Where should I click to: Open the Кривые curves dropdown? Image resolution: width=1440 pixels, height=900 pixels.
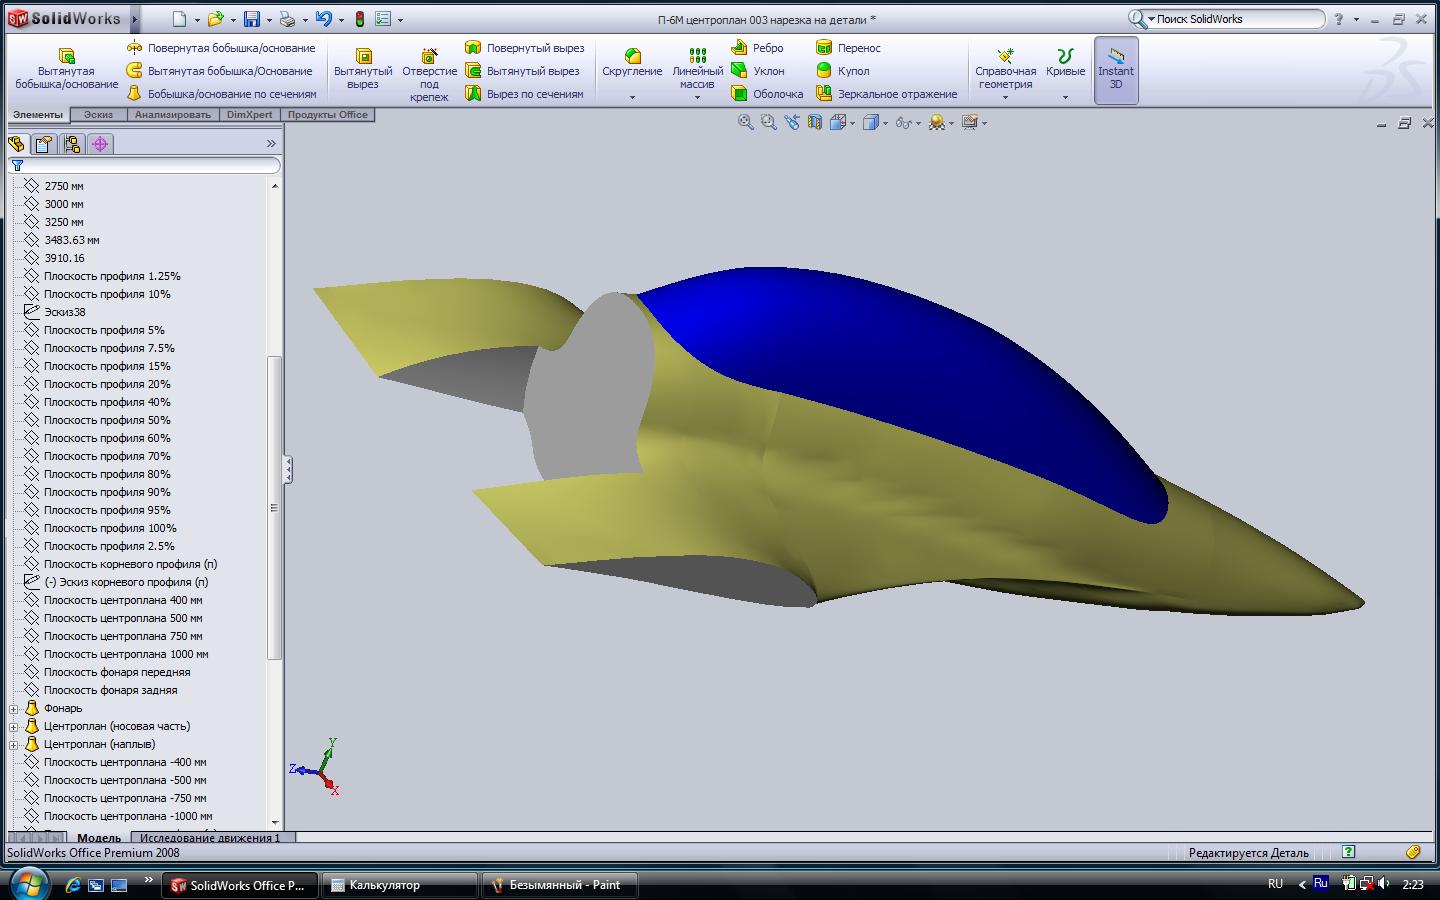(x=1065, y=98)
